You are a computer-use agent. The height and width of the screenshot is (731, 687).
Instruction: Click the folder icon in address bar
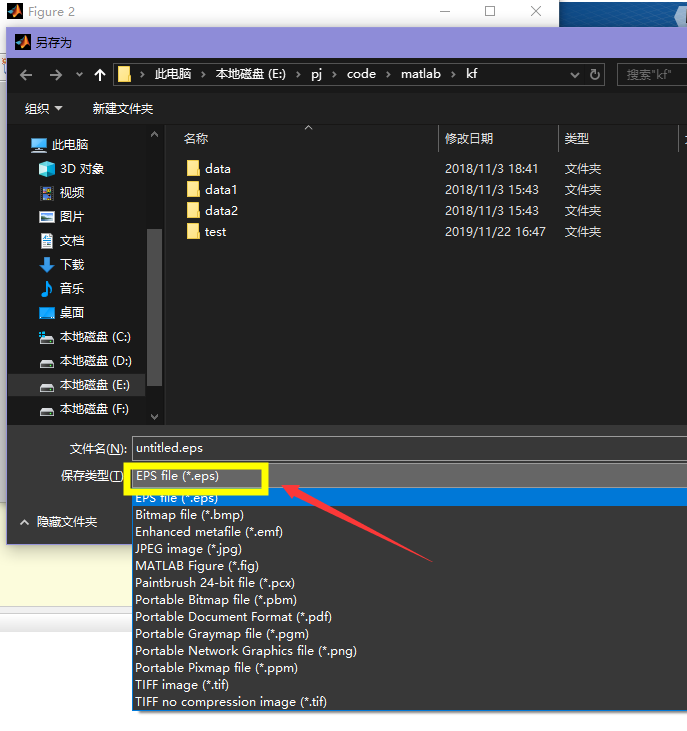click(124, 74)
